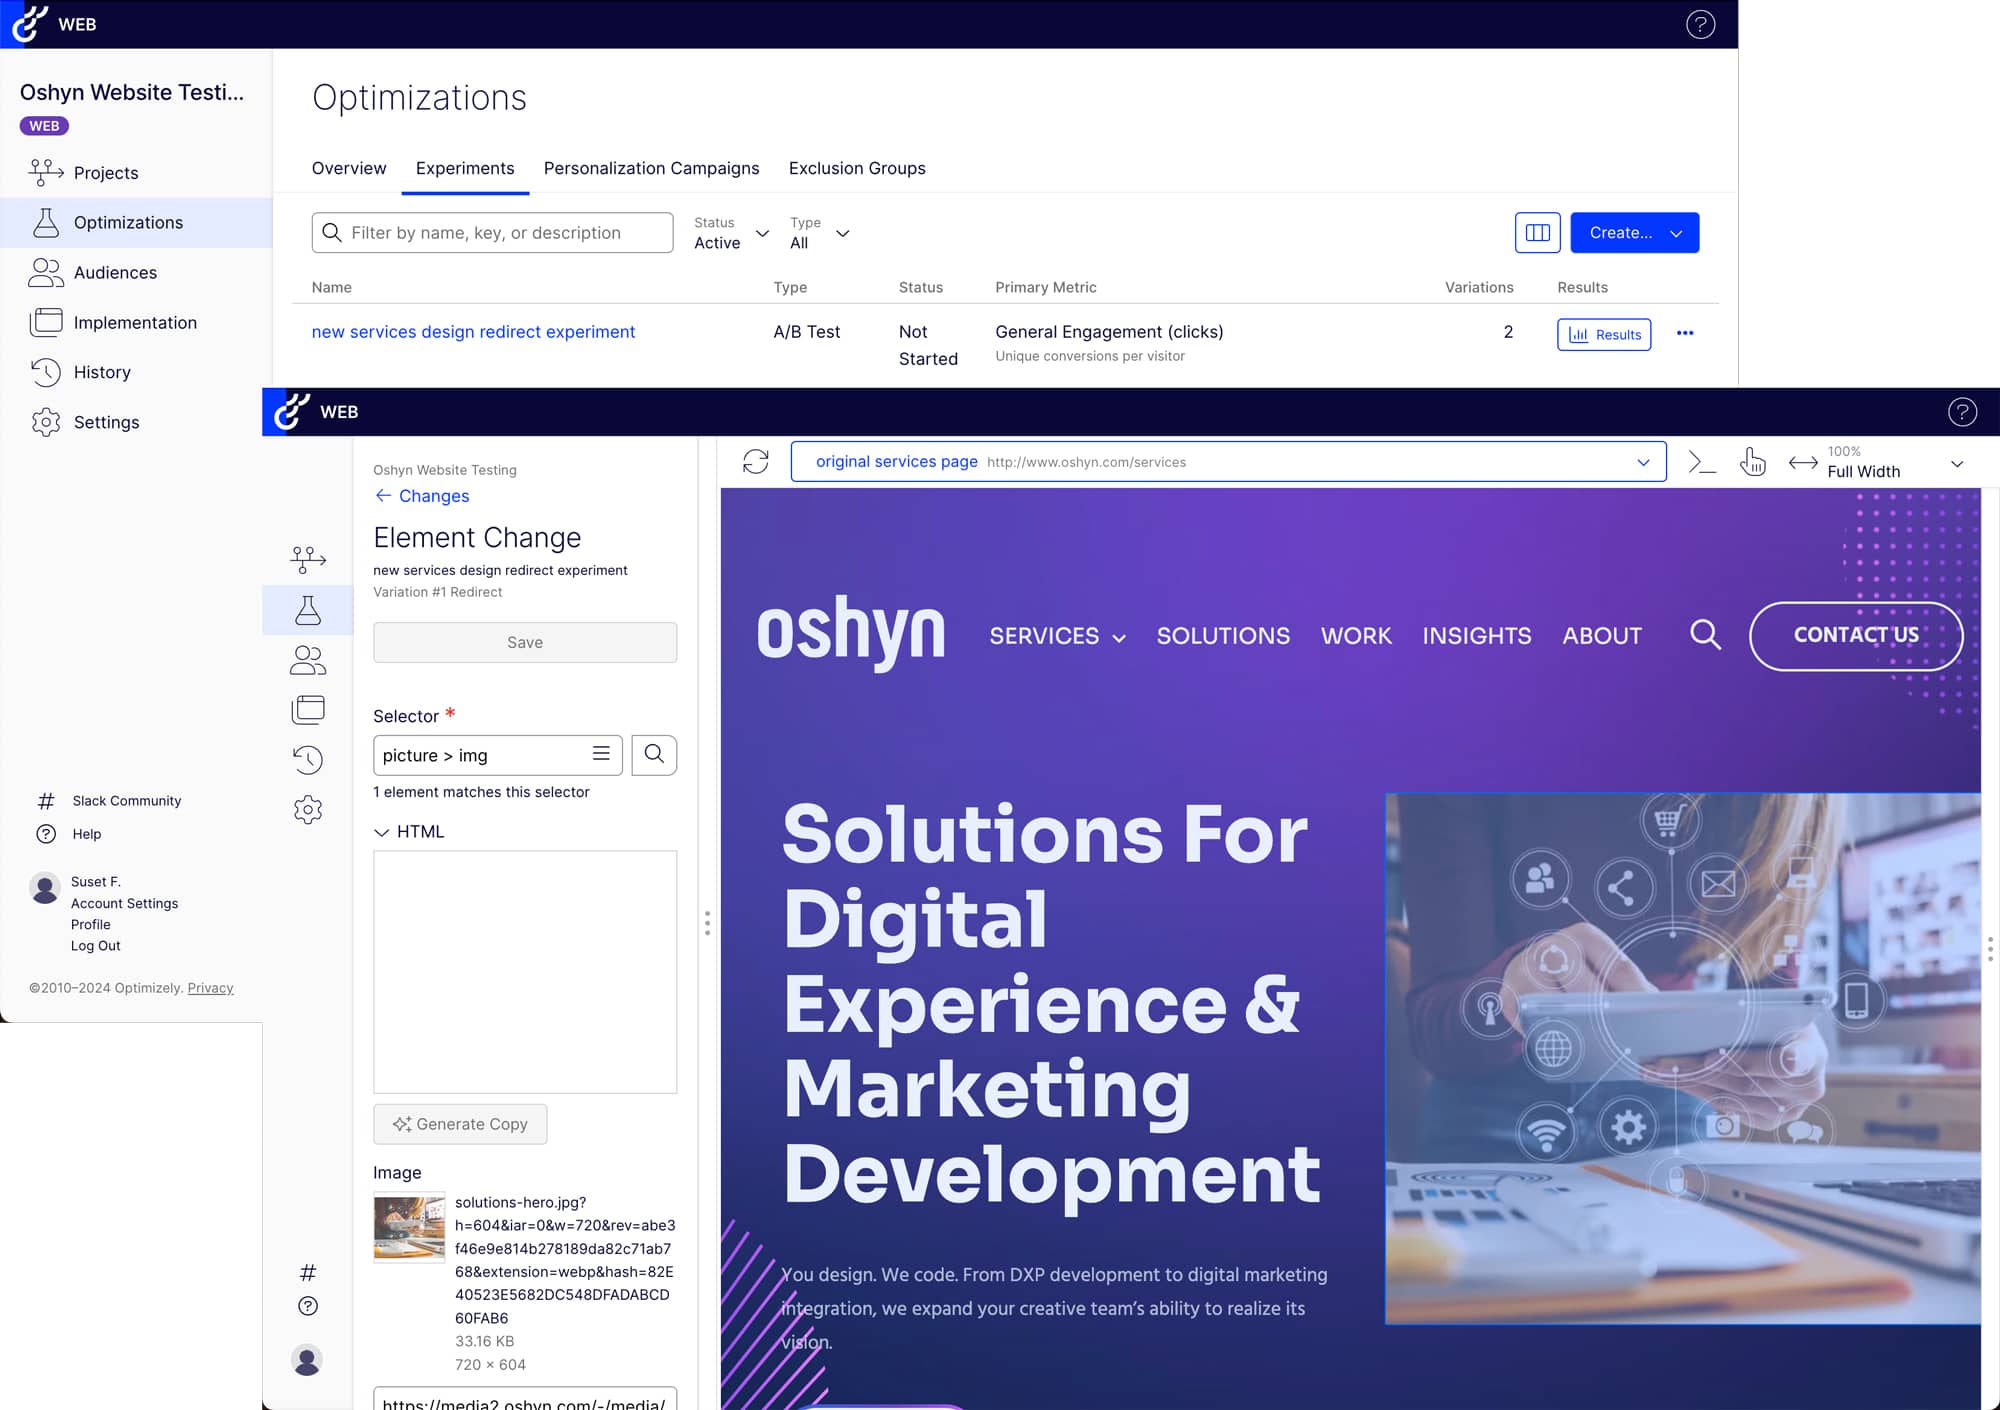Viewport: 2000px width, 1410px height.
Task: Click the selector list icon inside field
Action: coord(601,754)
